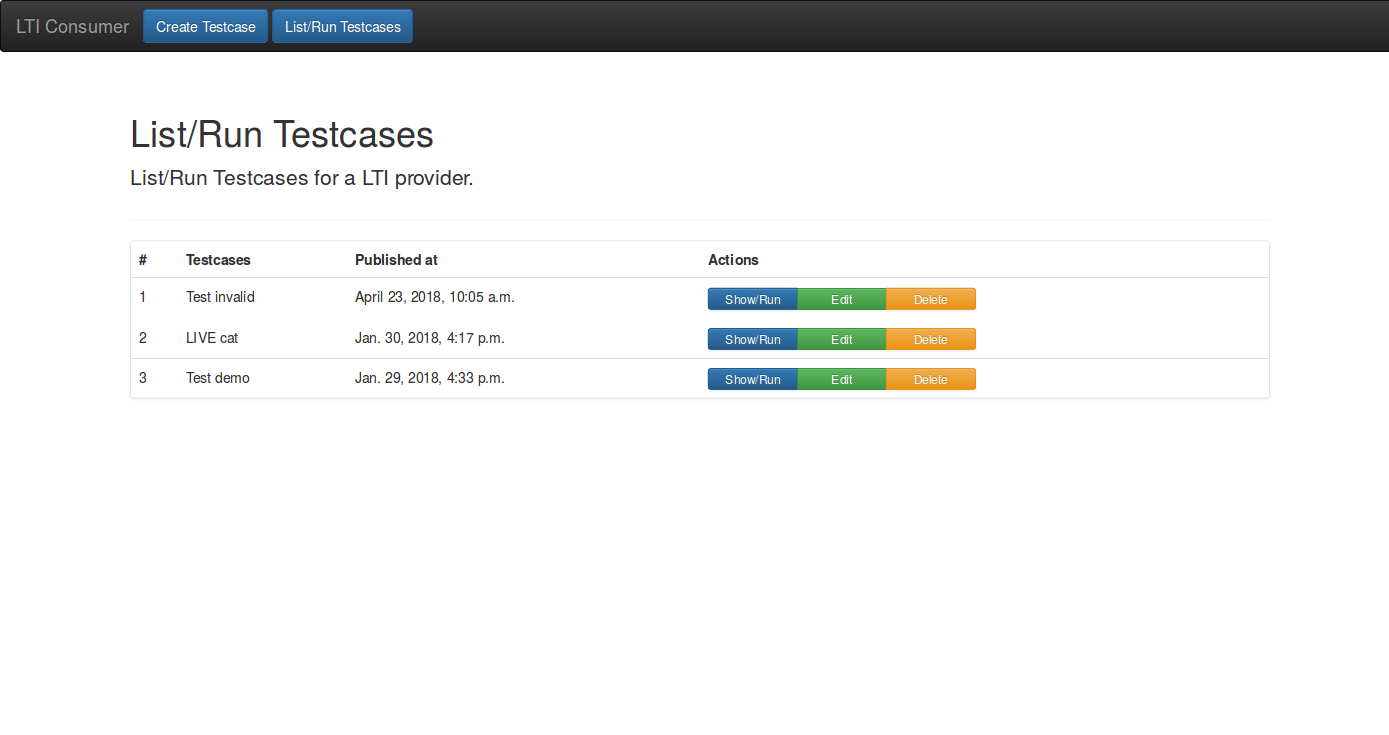Click the date Jan. 29, 2018, 4:33 p.m.
1389x735 pixels.
tap(430, 378)
